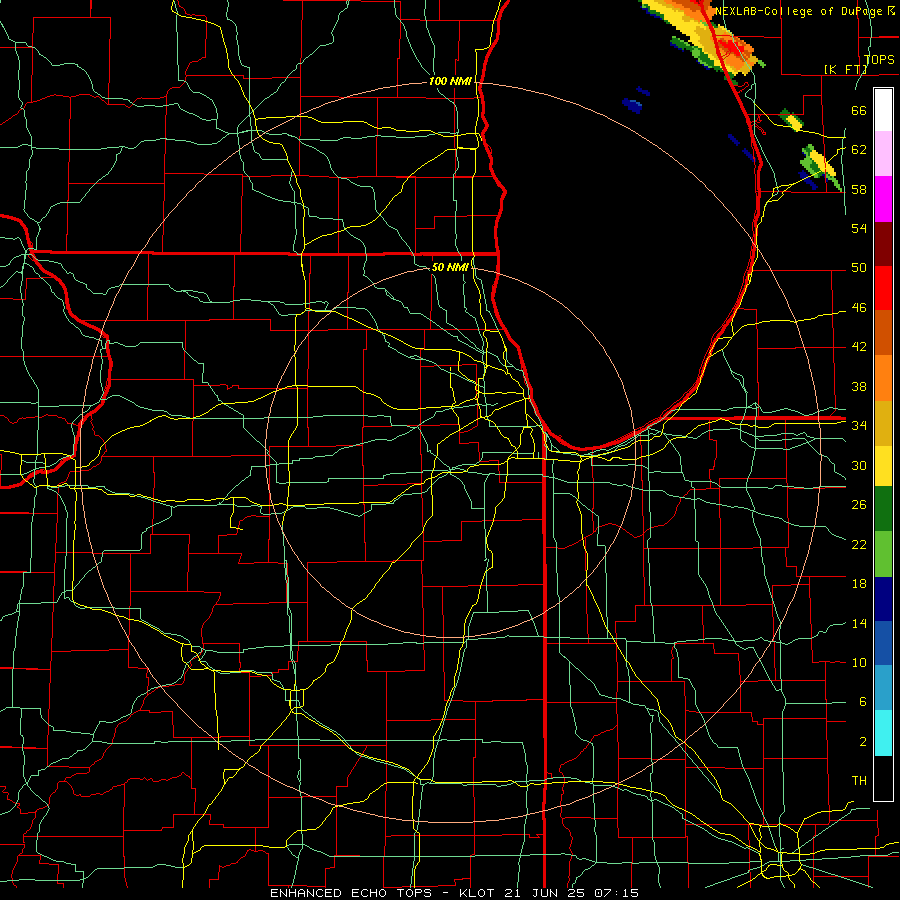900x900 pixels.
Task: Click the sky blue legend swatch
Action: (x=883, y=687)
